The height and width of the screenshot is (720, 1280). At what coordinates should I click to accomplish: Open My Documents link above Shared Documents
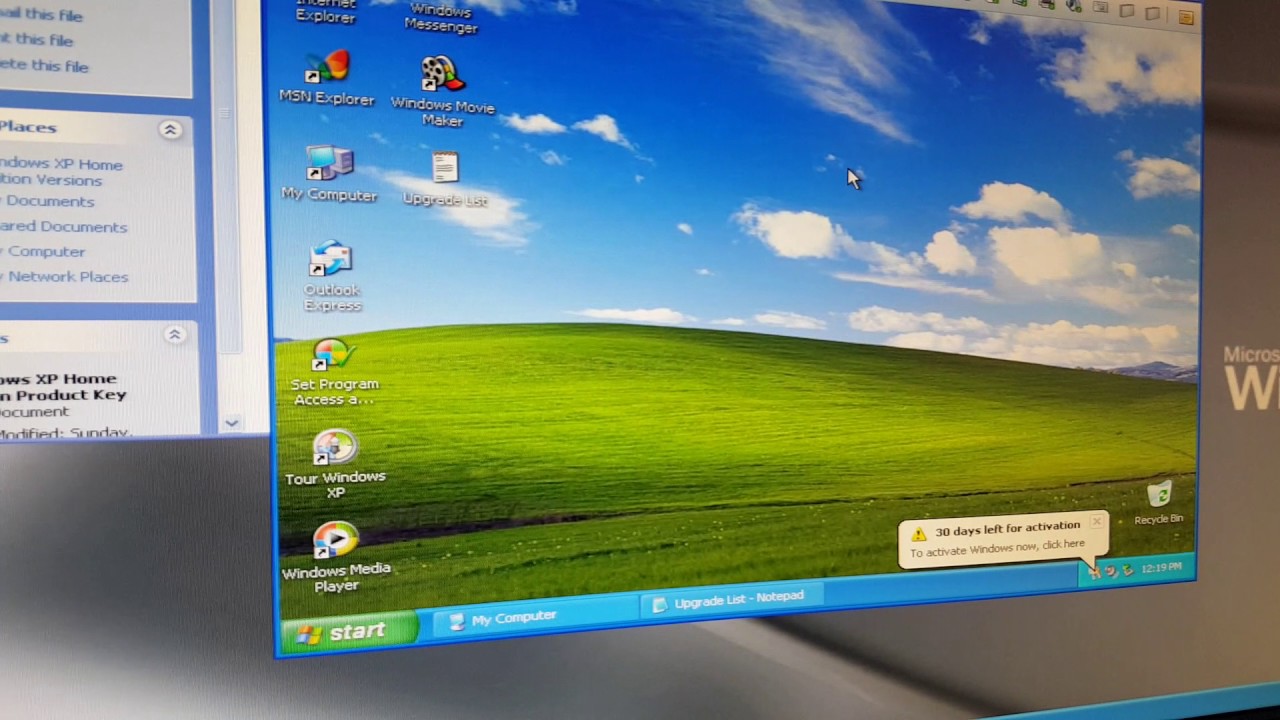click(47, 201)
